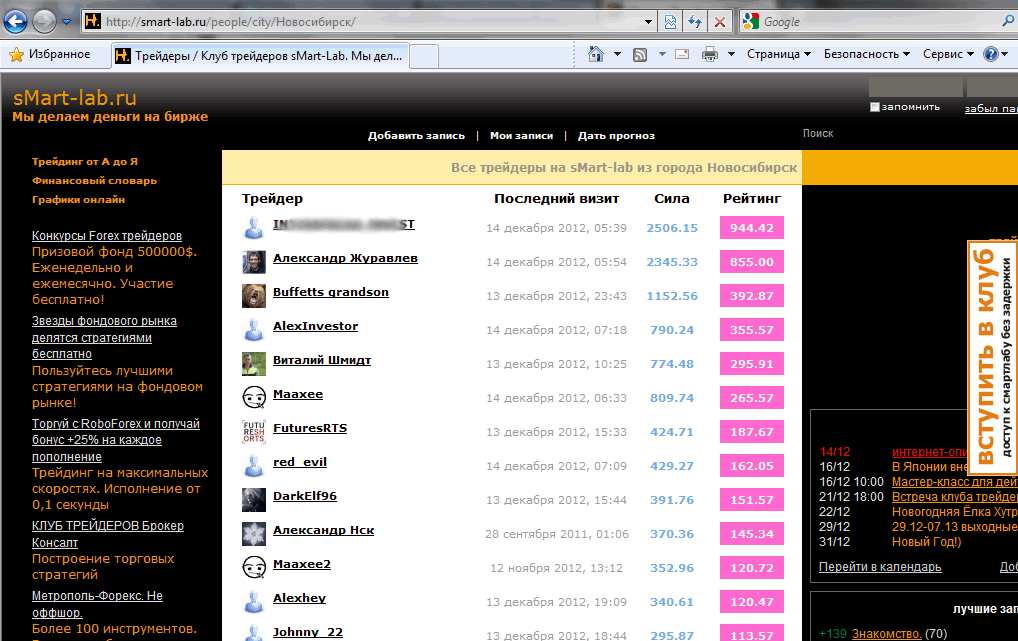Tick the 'запомнить' checkbox

[x=875, y=107]
